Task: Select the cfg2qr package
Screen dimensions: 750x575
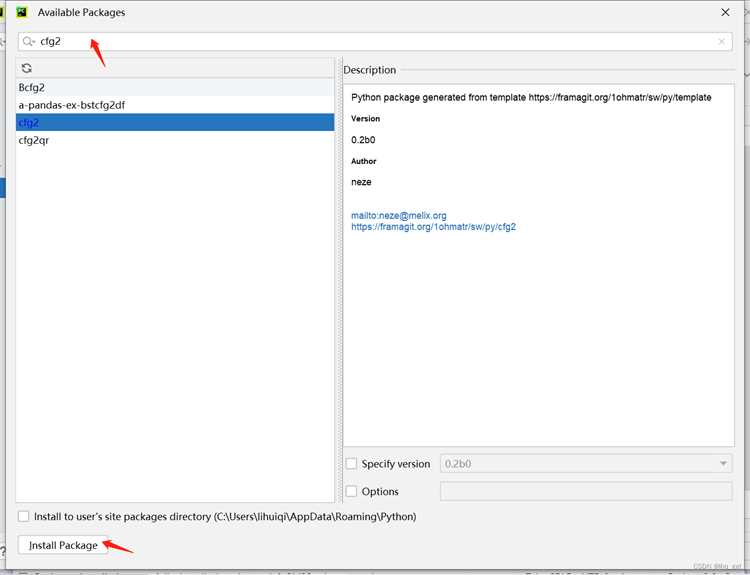Action: (x=175, y=140)
